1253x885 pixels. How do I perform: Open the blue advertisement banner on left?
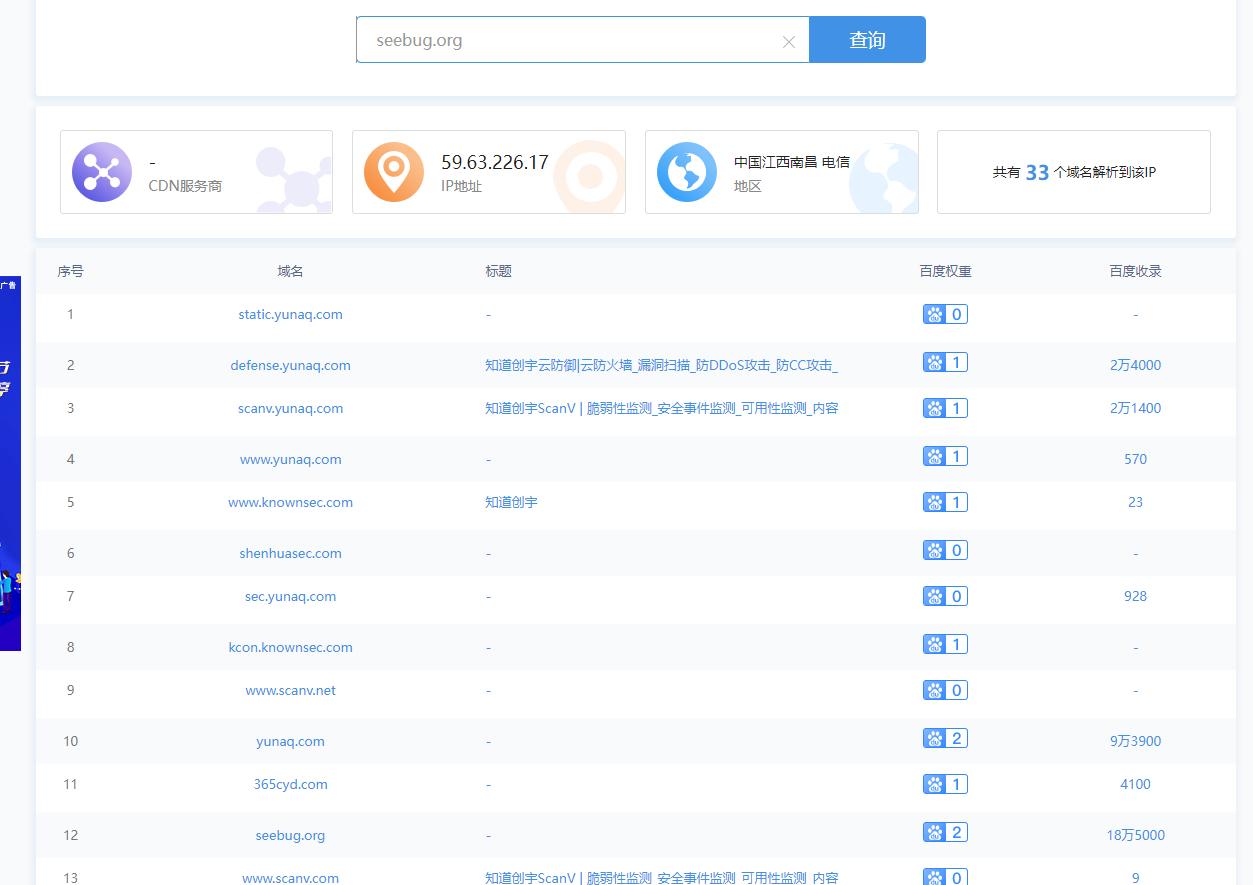coord(10,463)
